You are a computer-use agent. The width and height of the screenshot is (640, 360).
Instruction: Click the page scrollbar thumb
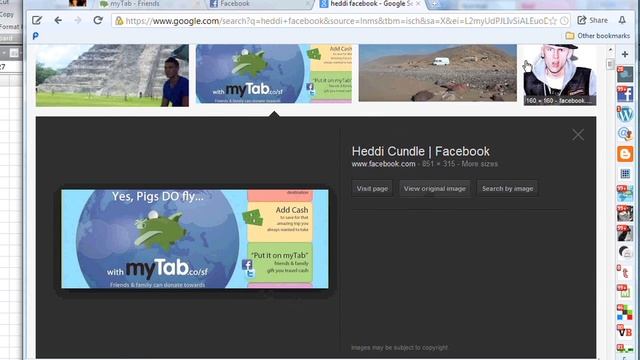[610, 64]
